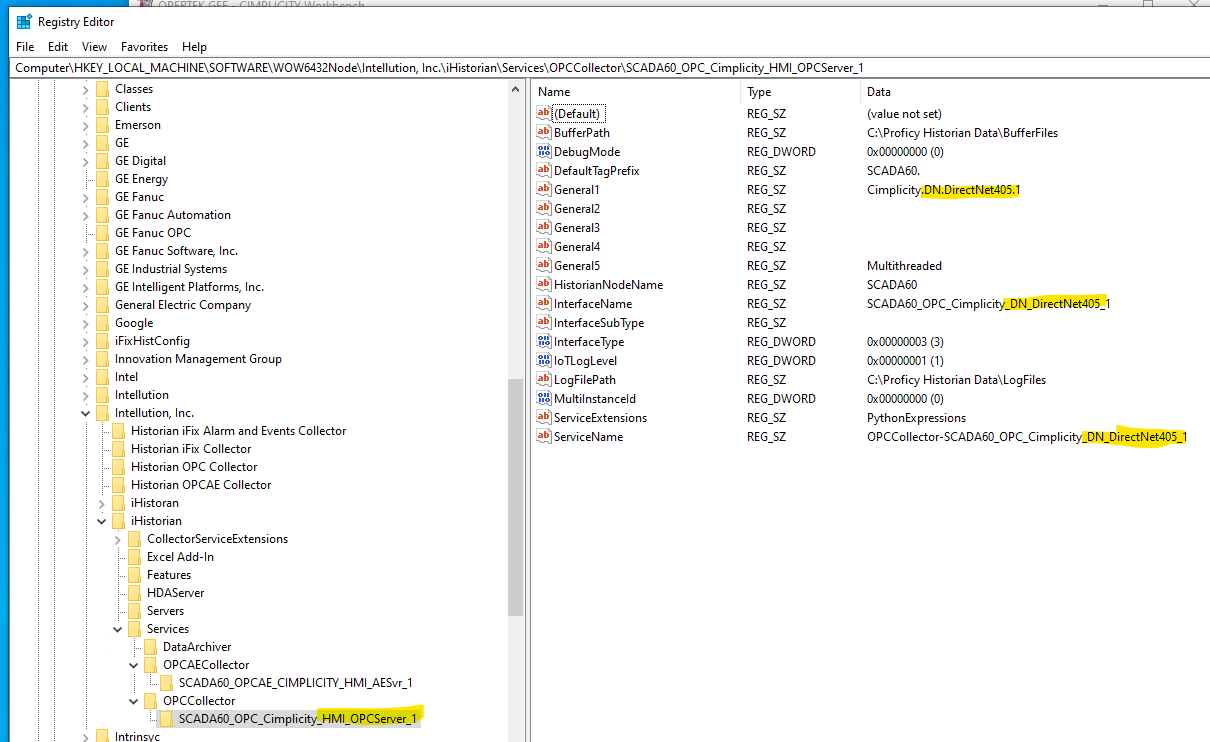
Task: Open the Edit menu
Action: click(x=58, y=47)
